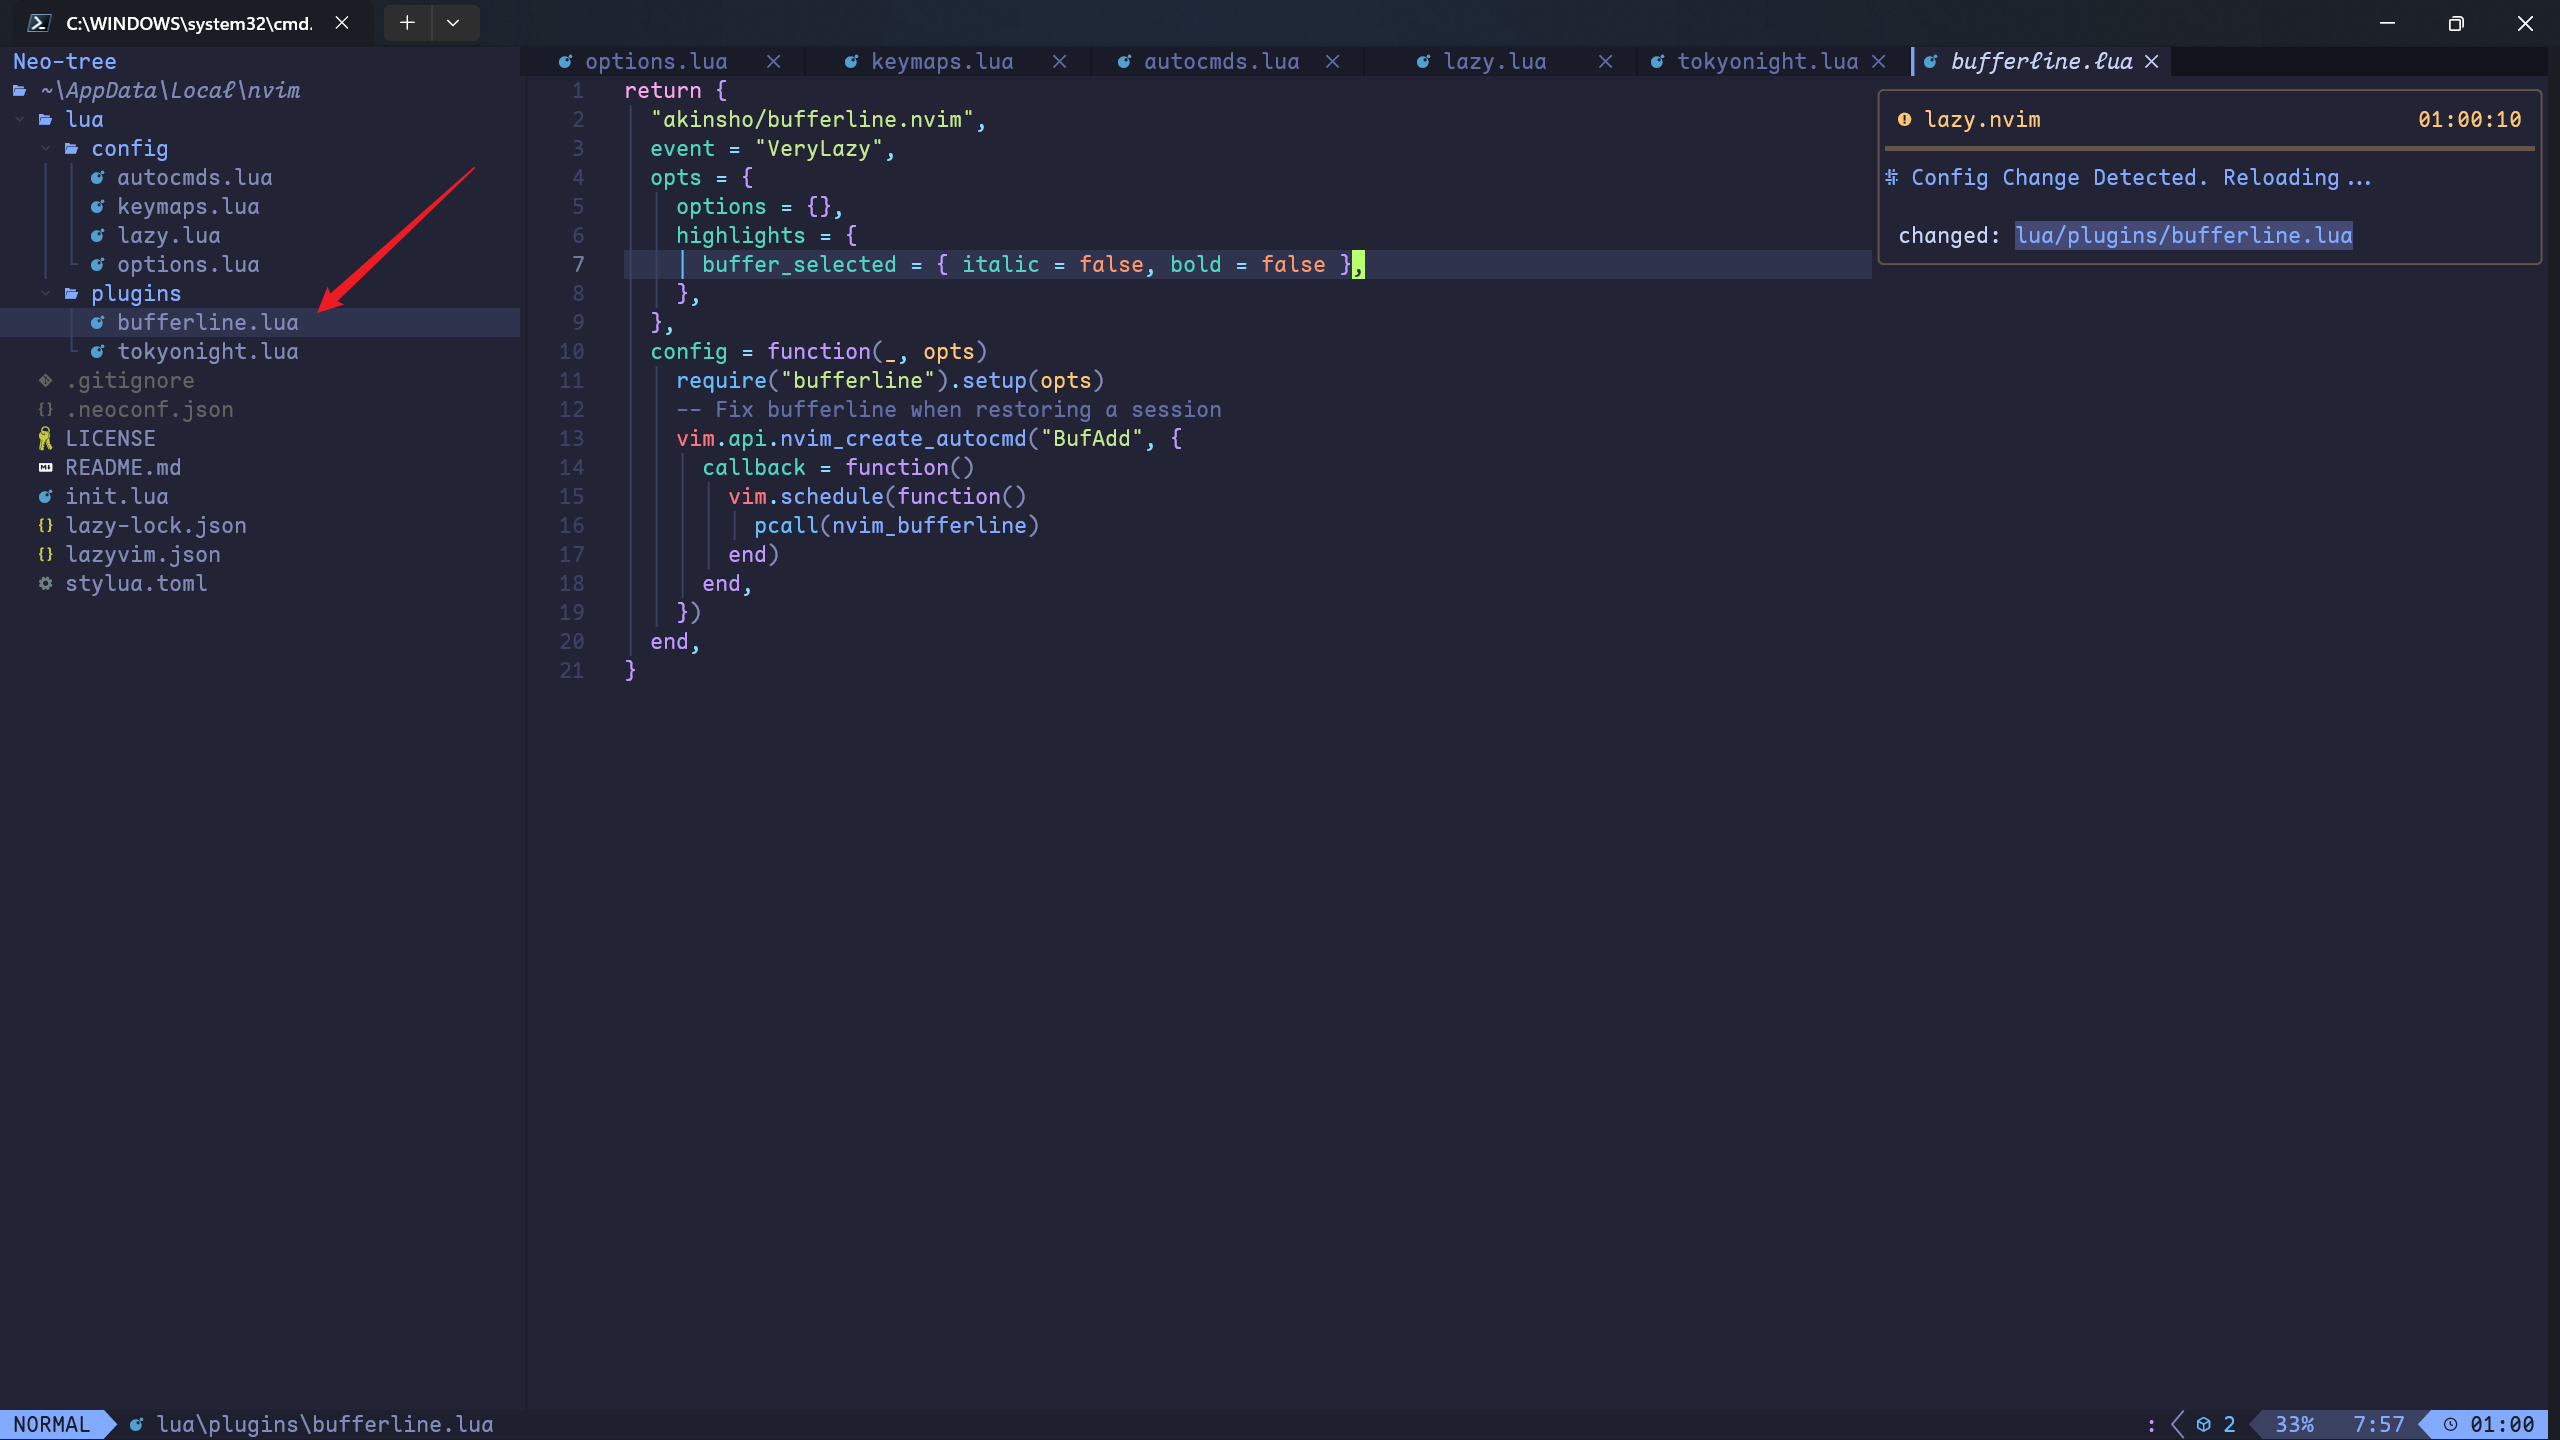
Task: Open options.lua in the Neo-tree
Action: coord(188,265)
